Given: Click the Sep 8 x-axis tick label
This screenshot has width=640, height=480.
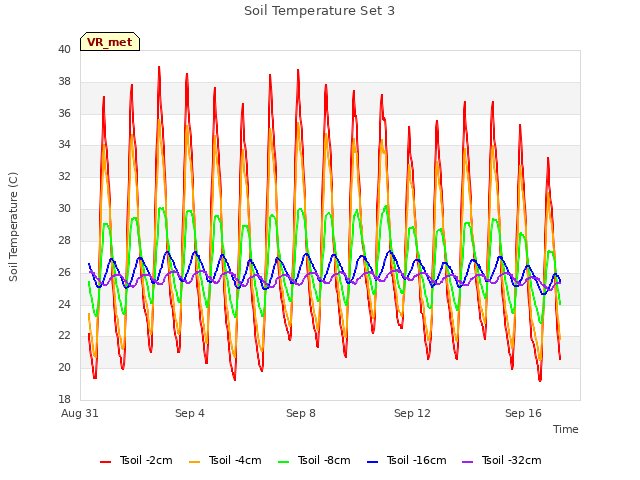Looking at the screenshot, I should (x=301, y=413).
